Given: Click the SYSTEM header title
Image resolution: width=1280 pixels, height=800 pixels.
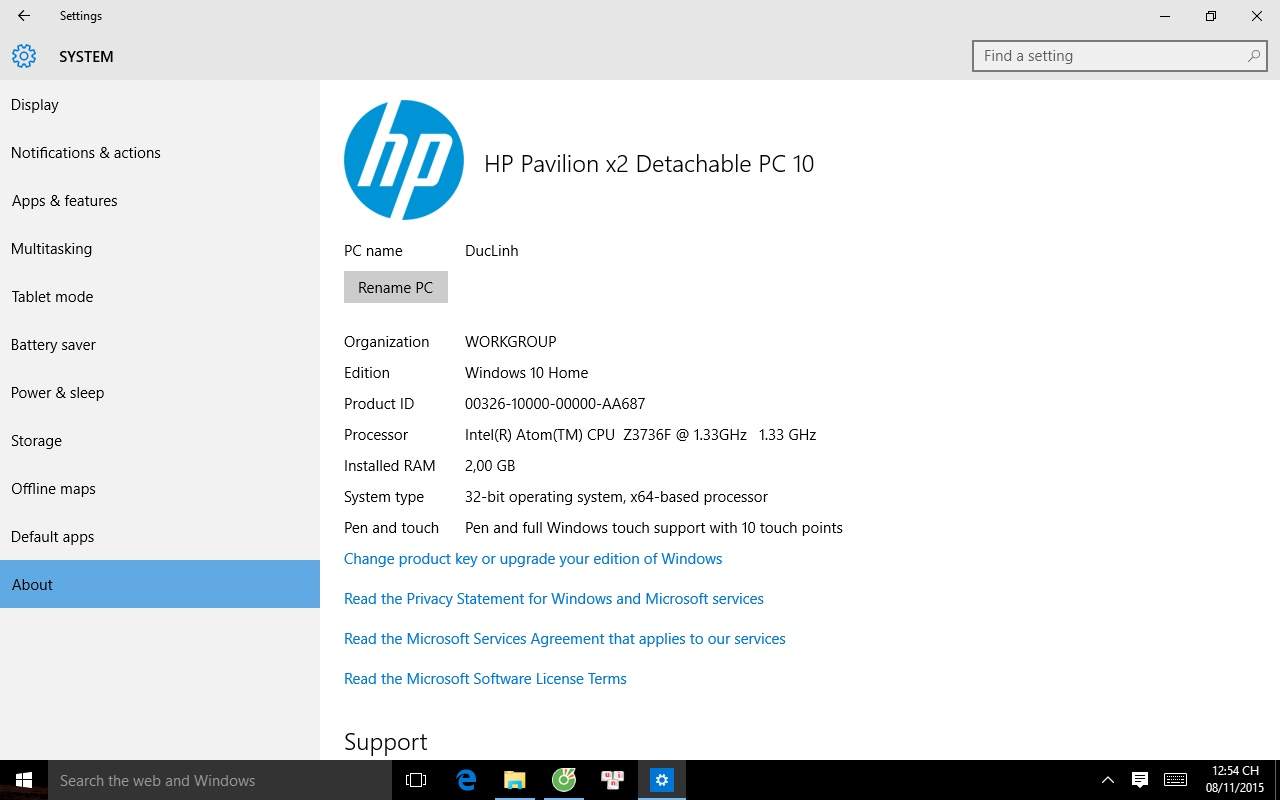Looking at the screenshot, I should click(x=86, y=57).
